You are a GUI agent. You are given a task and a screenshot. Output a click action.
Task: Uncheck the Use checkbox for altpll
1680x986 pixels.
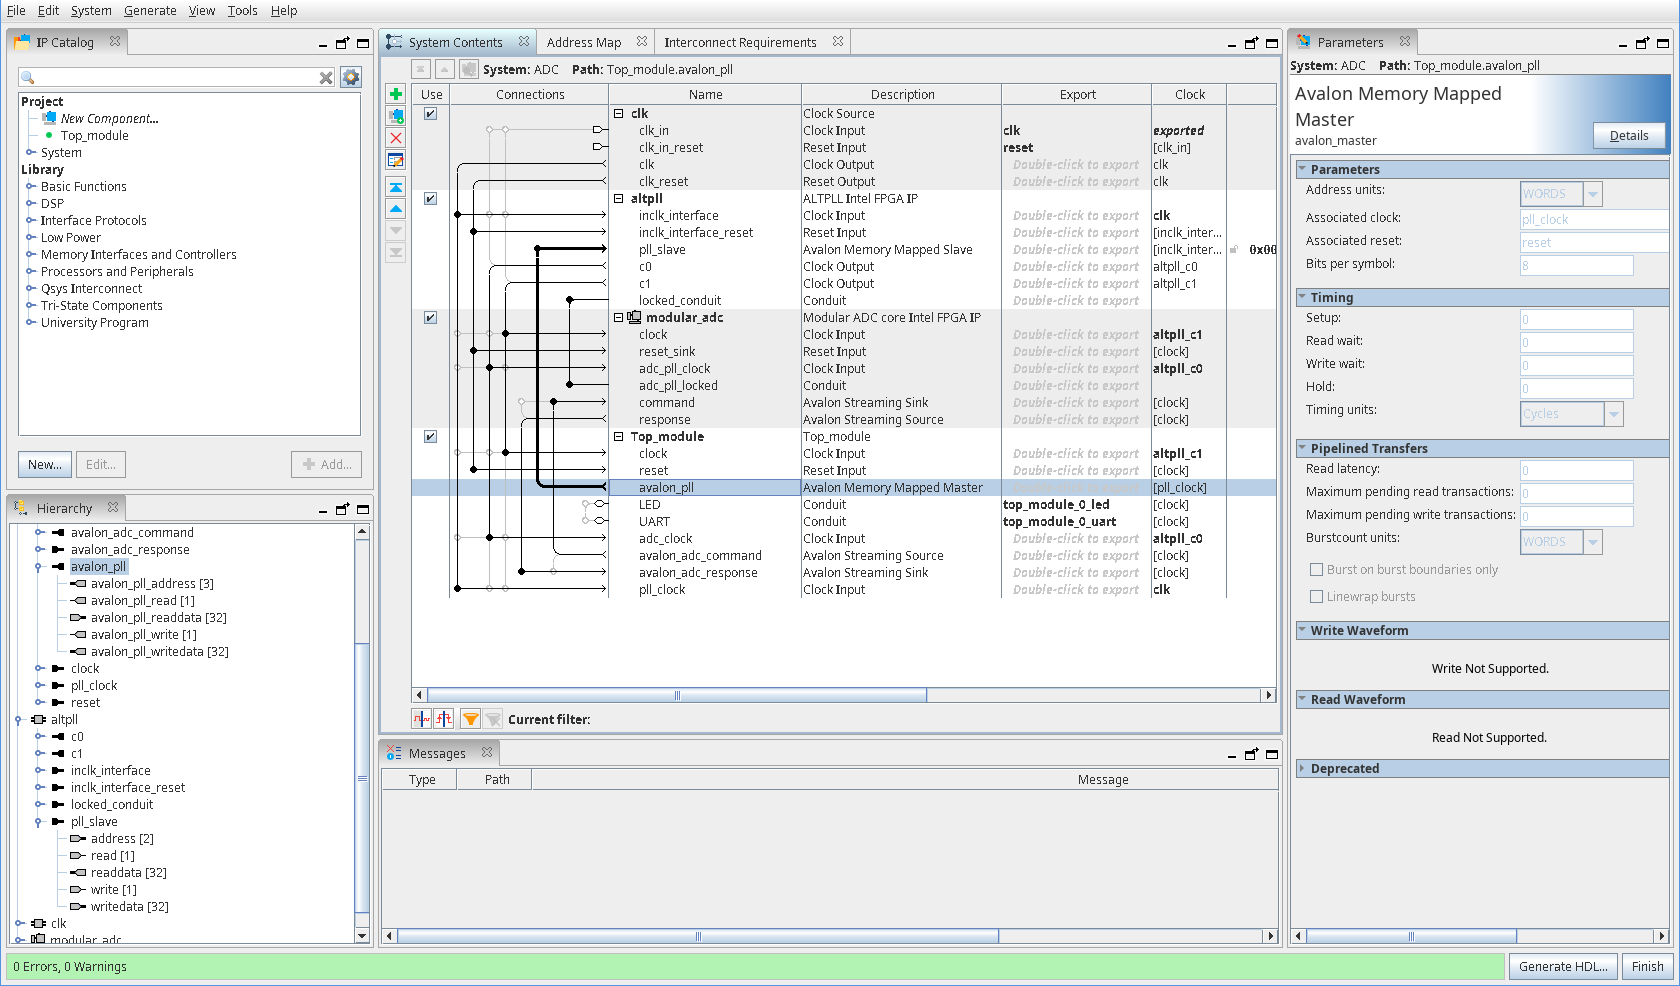430,199
